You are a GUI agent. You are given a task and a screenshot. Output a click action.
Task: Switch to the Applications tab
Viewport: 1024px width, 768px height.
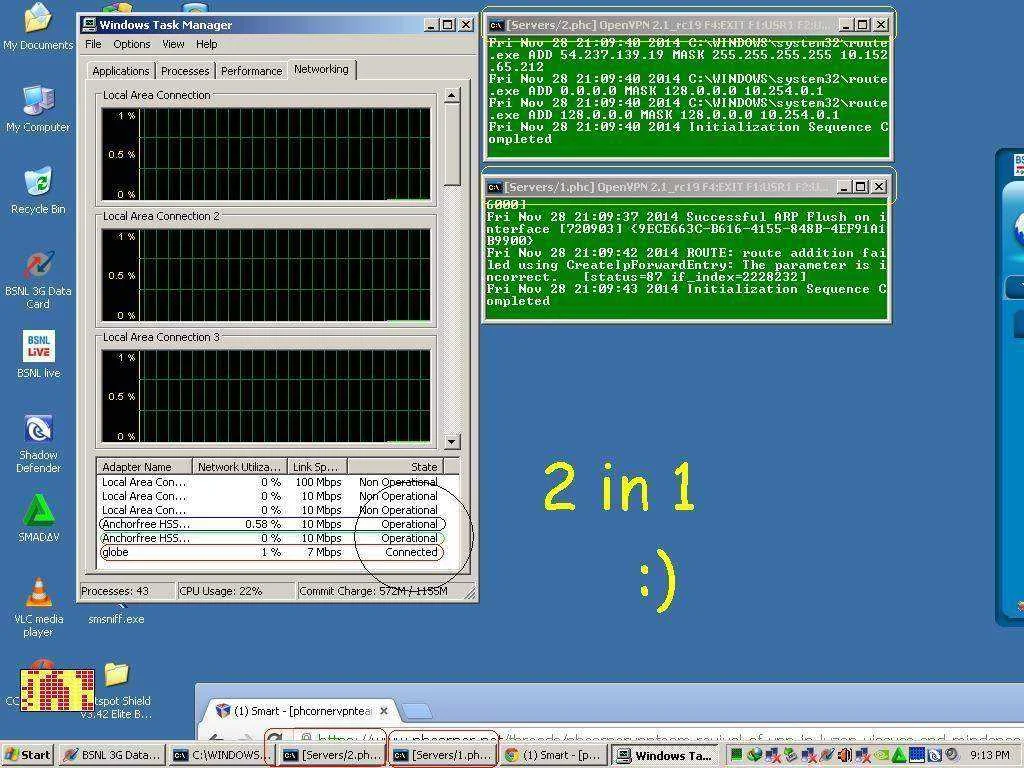121,71
